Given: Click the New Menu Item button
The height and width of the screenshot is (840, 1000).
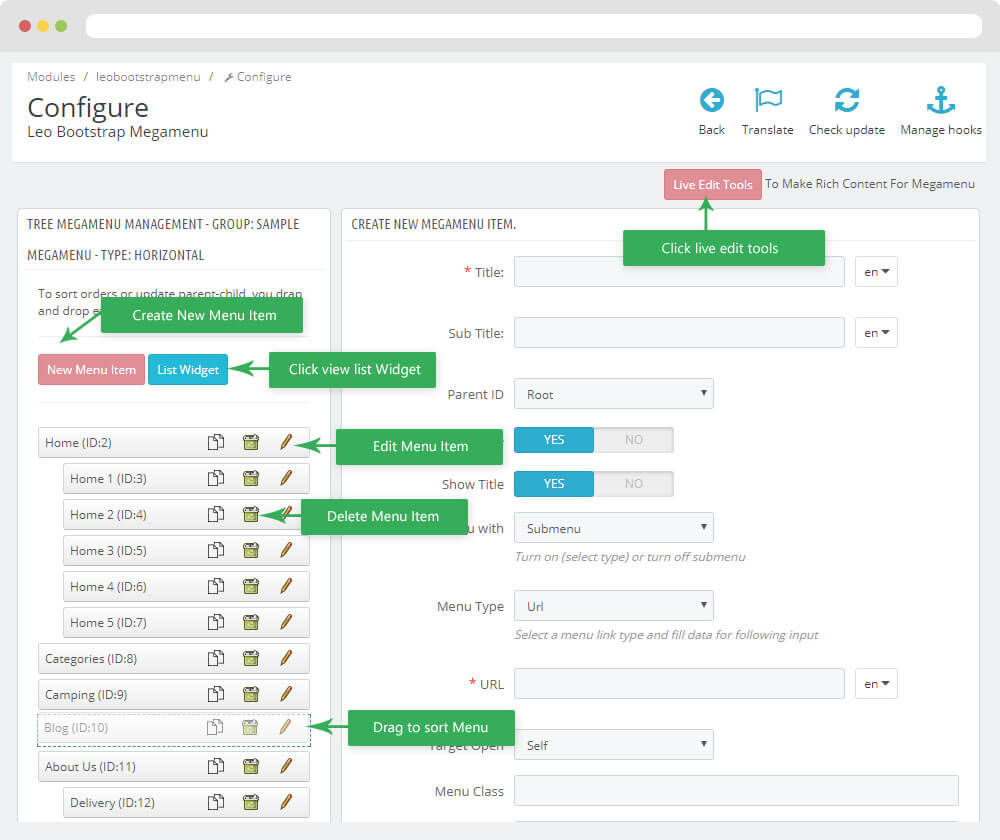Looking at the screenshot, I should (x=91, y=370).
